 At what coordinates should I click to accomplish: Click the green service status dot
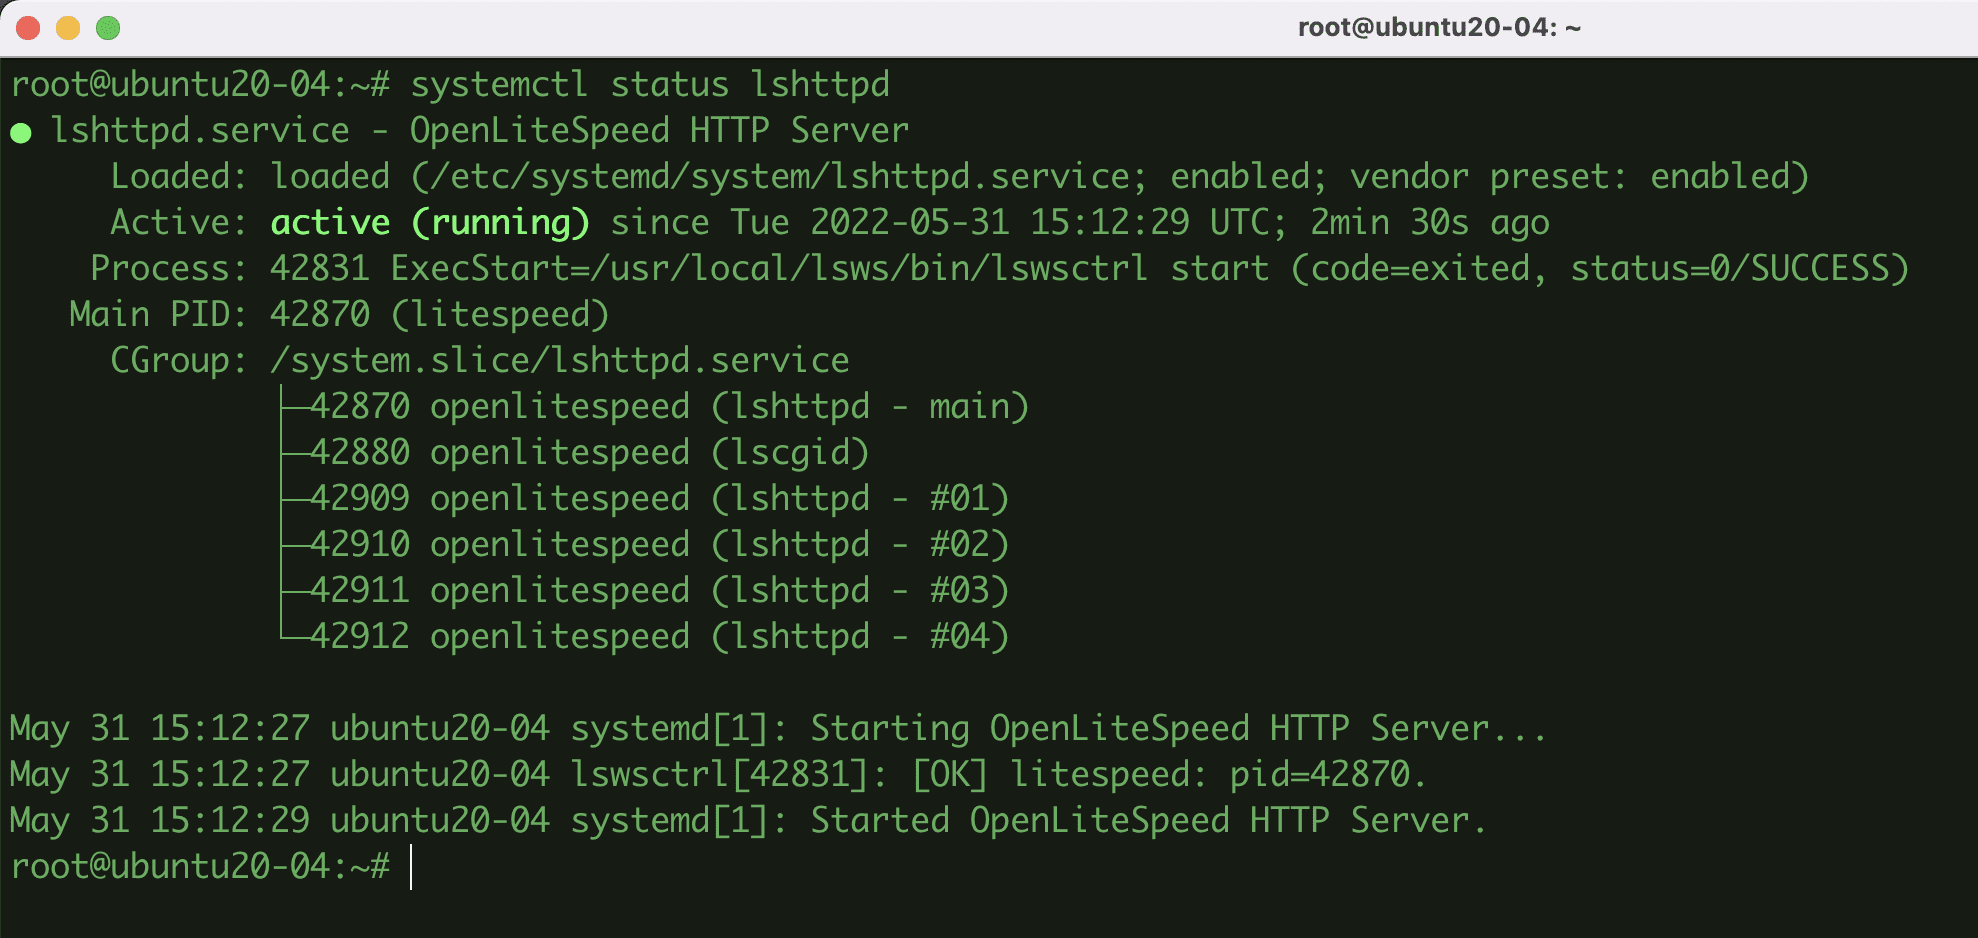[21, 133]
